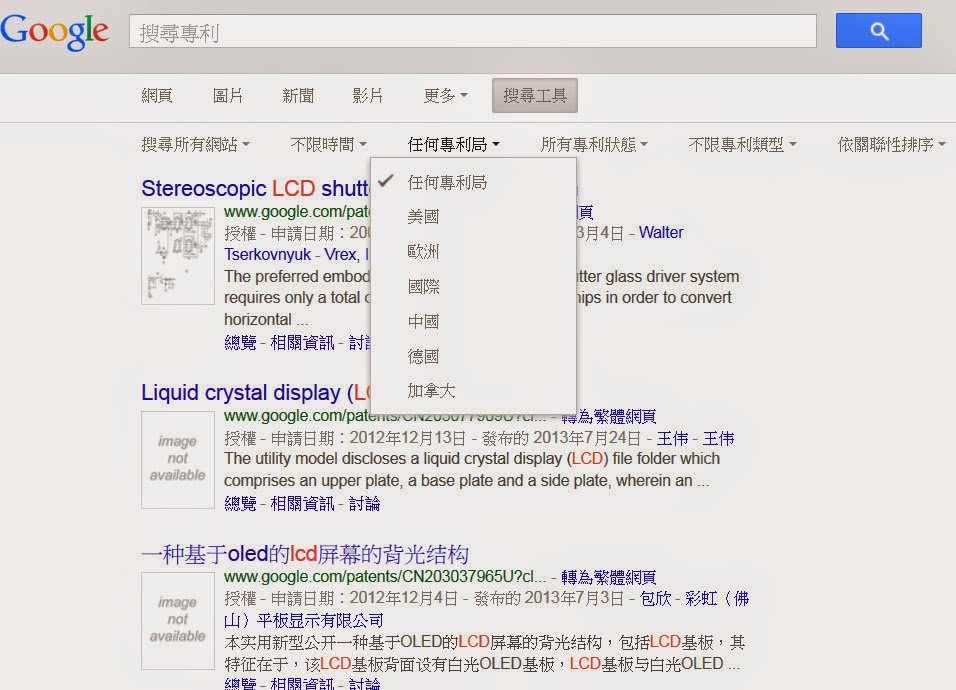956x690 pixels.
Task: Switch to the 新聞 tab
Action: click(298, 96)
